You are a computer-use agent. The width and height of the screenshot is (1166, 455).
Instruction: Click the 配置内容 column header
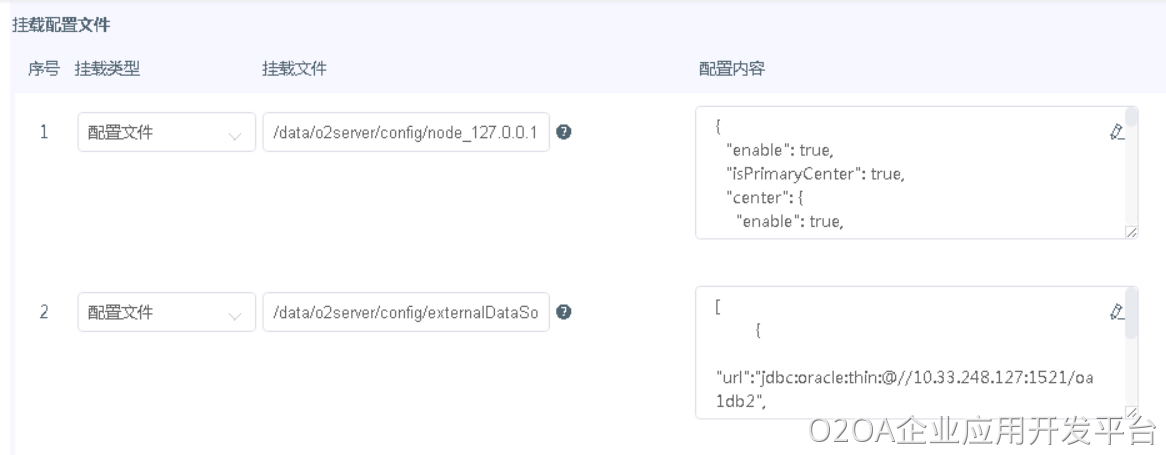point(732,68)
